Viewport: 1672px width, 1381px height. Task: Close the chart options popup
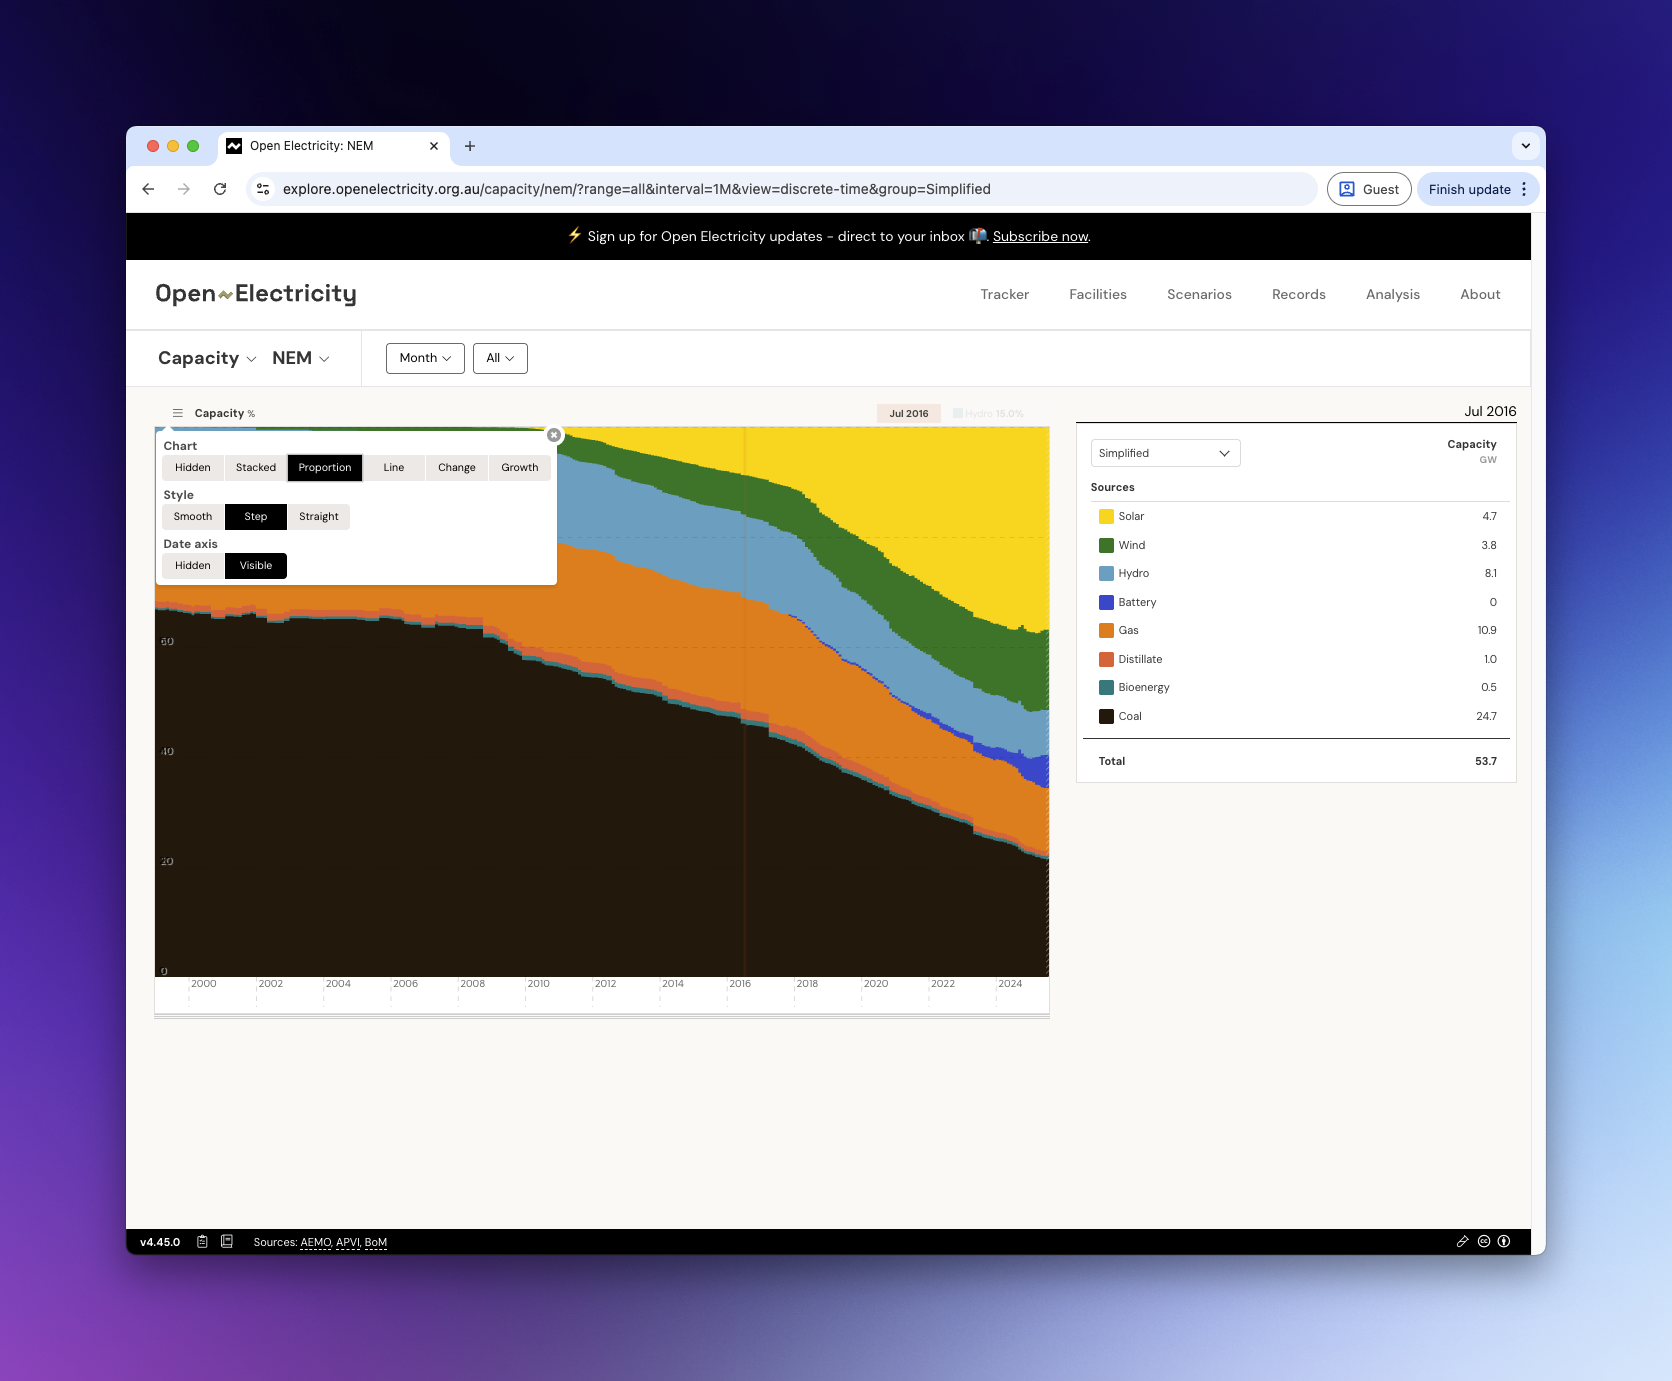[x=554, y=435]
